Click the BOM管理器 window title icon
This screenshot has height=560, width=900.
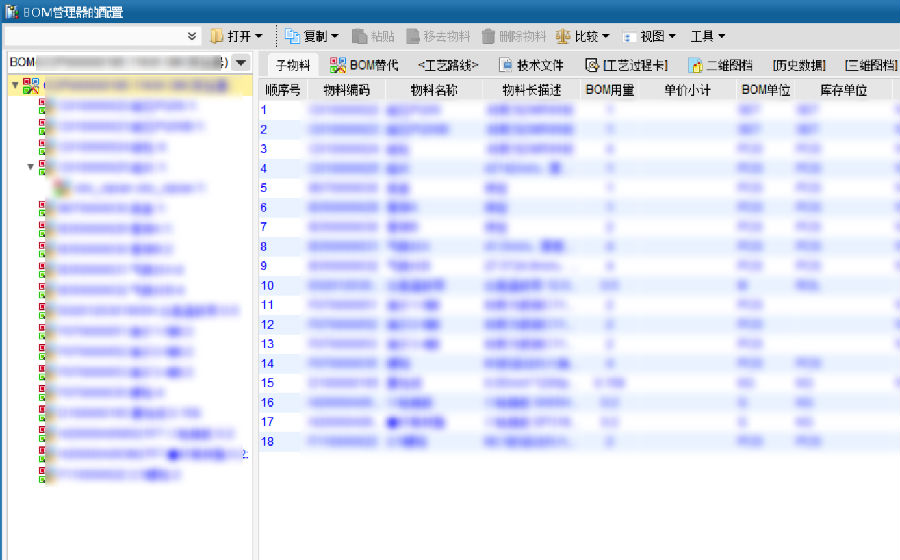pos(11,11)
